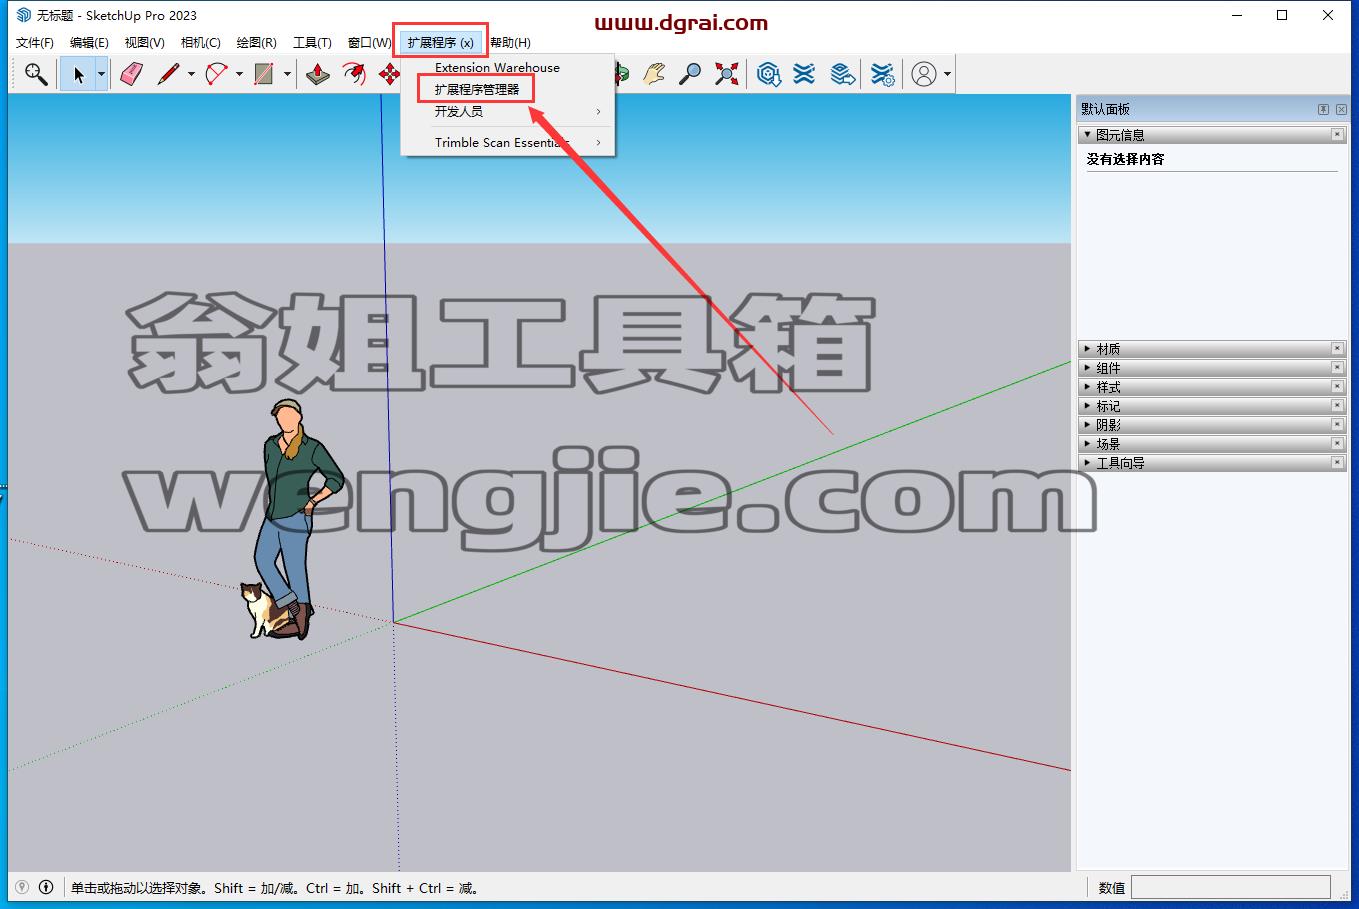Viewport: 1359px width, 909px height.
Task: Pick the Pan hand tool
Action: click(x=654, y=74)
